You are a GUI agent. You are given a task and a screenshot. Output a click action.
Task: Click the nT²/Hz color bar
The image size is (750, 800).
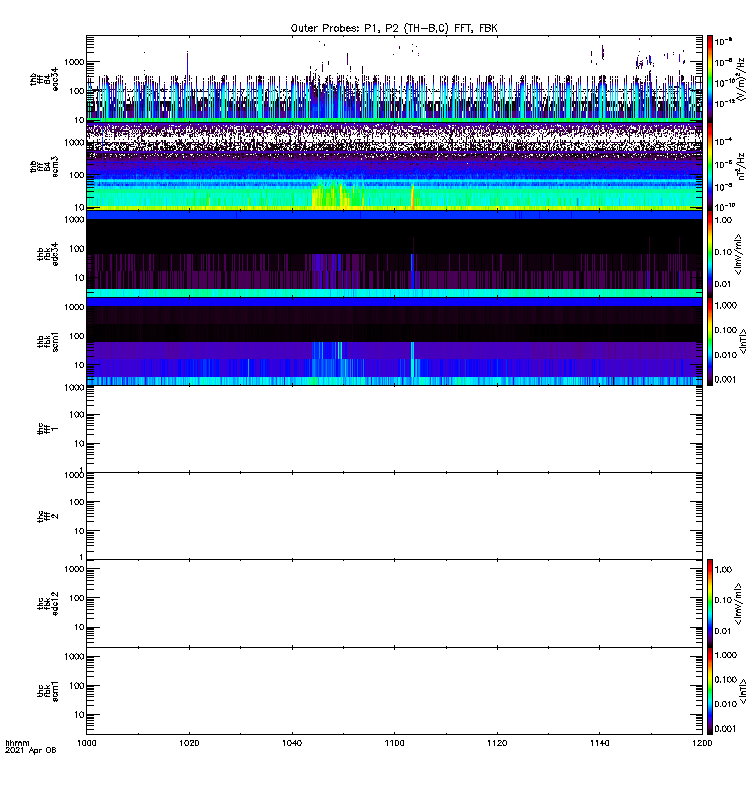point(710,166)
